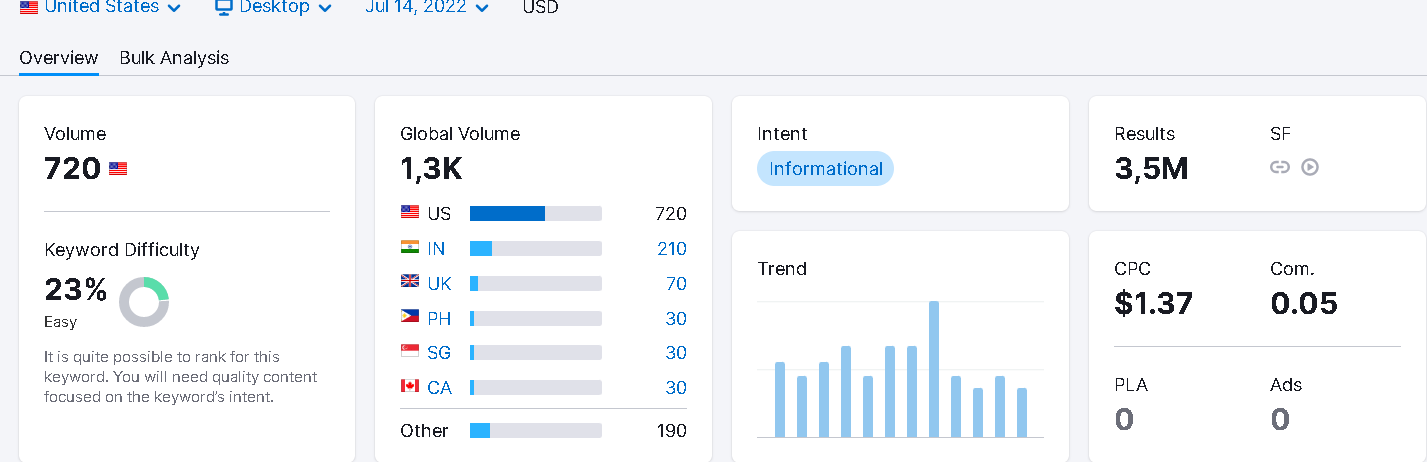Image resolution: width=1427 pixels, height=462 pixels.
Task: Click the 210 volume value for India
Action: coord(672,248)
